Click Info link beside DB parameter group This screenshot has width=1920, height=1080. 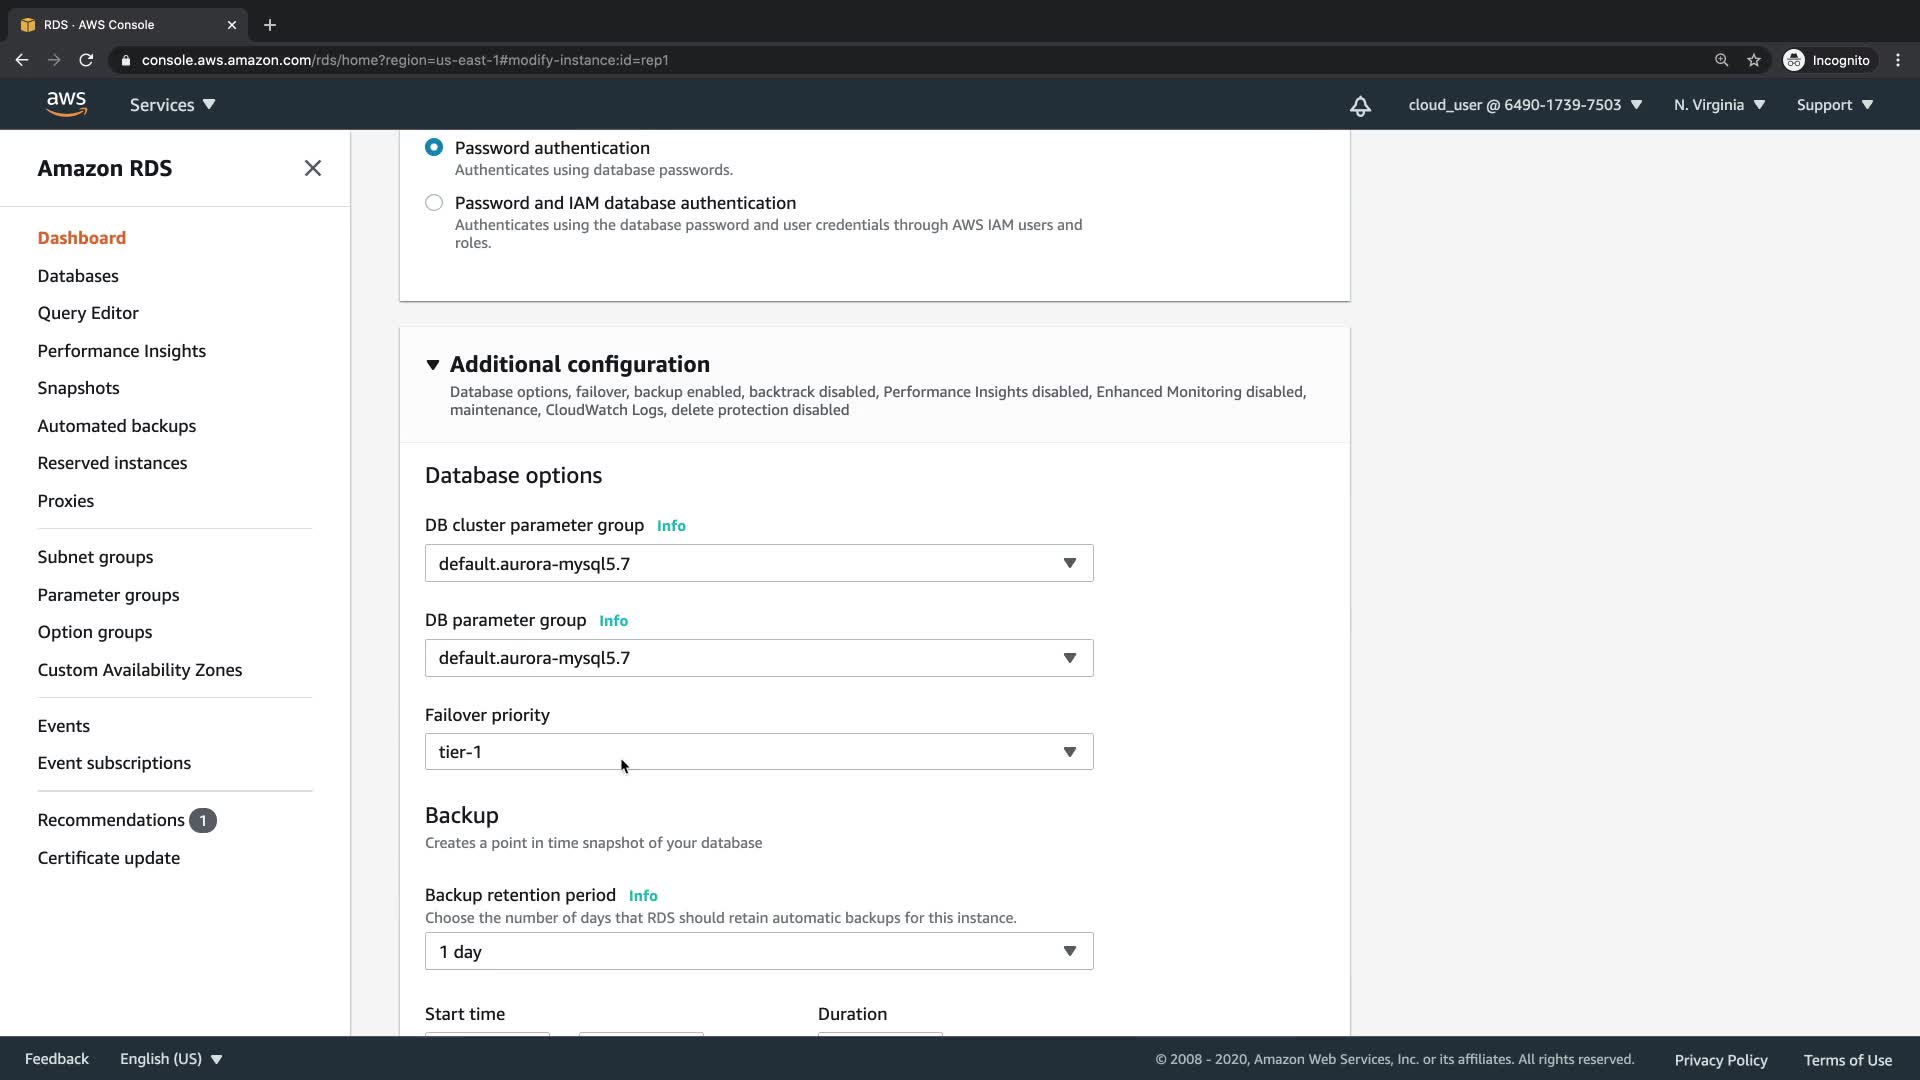click(x=613, y=621)
